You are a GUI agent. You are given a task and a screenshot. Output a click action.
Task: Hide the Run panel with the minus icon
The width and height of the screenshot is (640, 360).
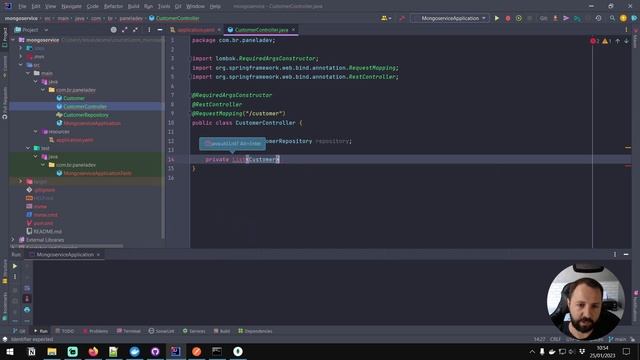click(x=626, y=254)
